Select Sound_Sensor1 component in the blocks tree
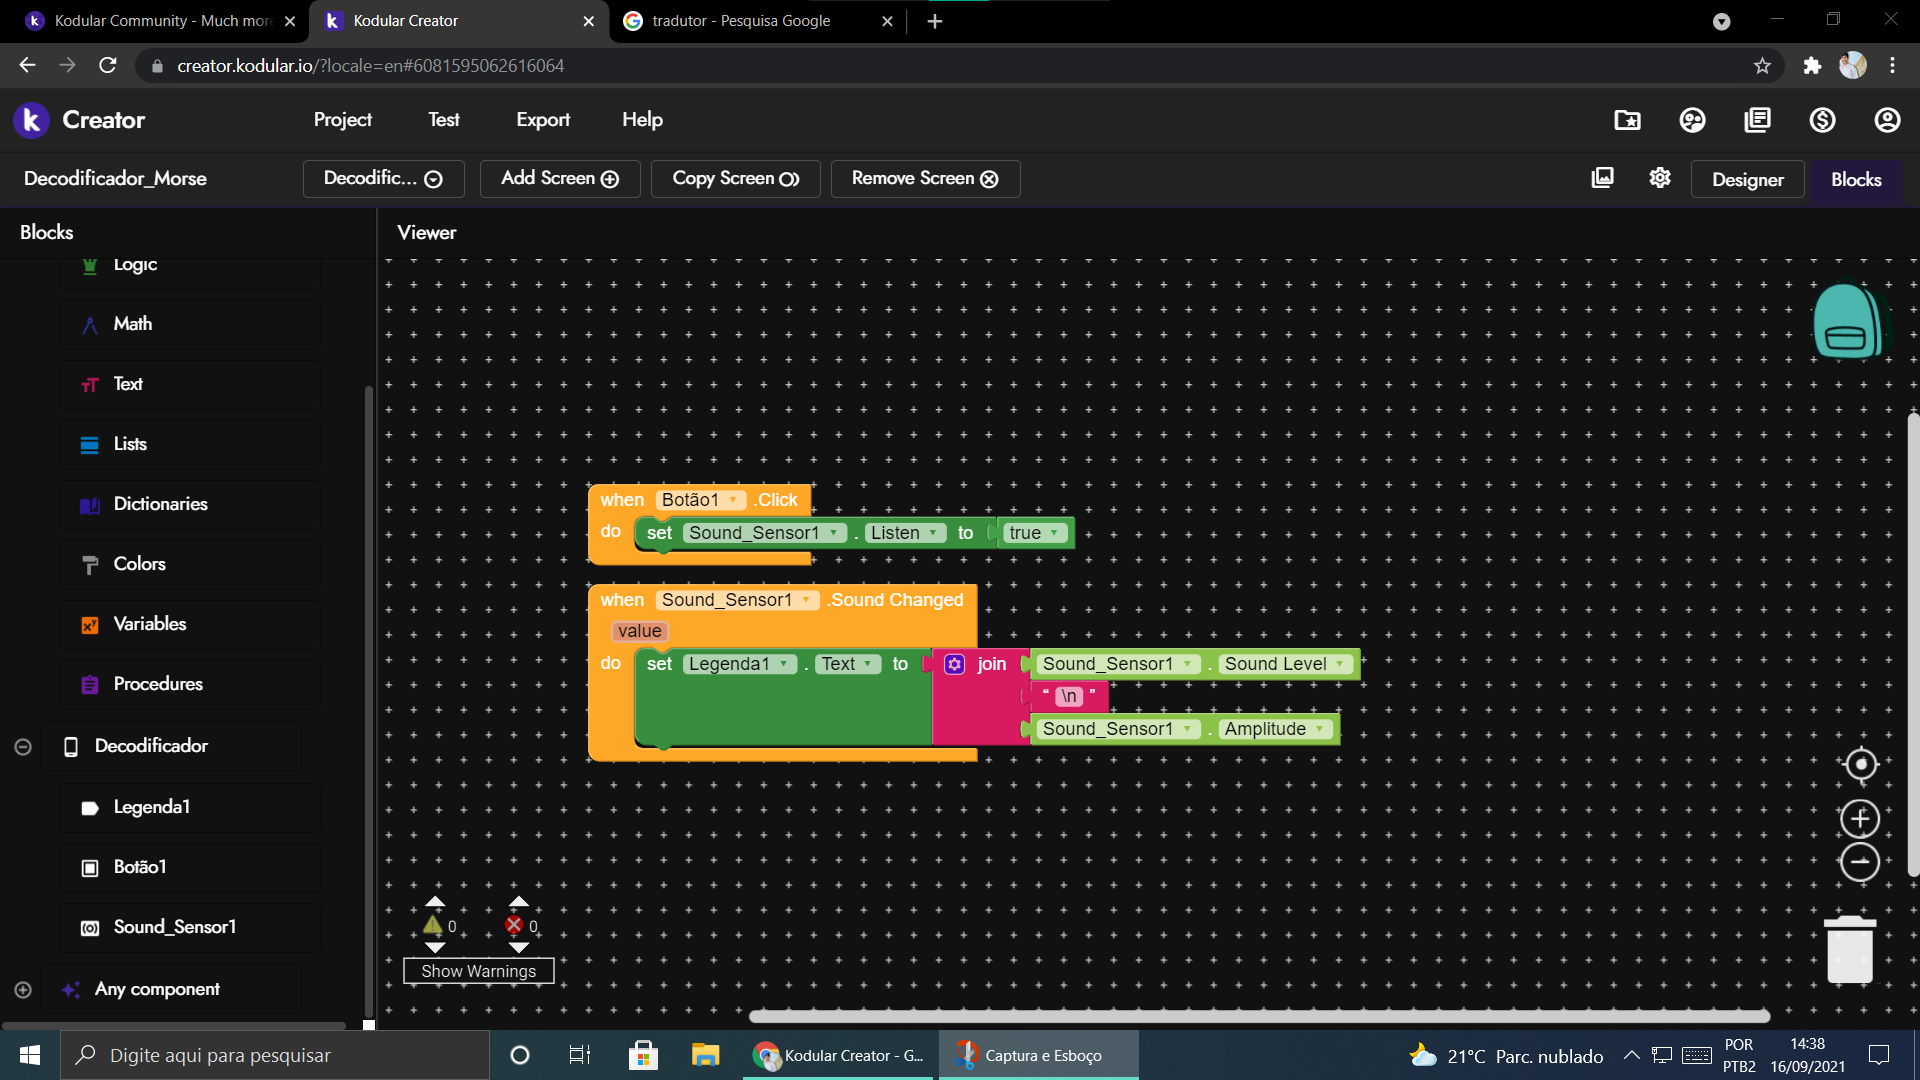The height and width of the screenshot is (1080, 1920). click(x=190, y=927)
